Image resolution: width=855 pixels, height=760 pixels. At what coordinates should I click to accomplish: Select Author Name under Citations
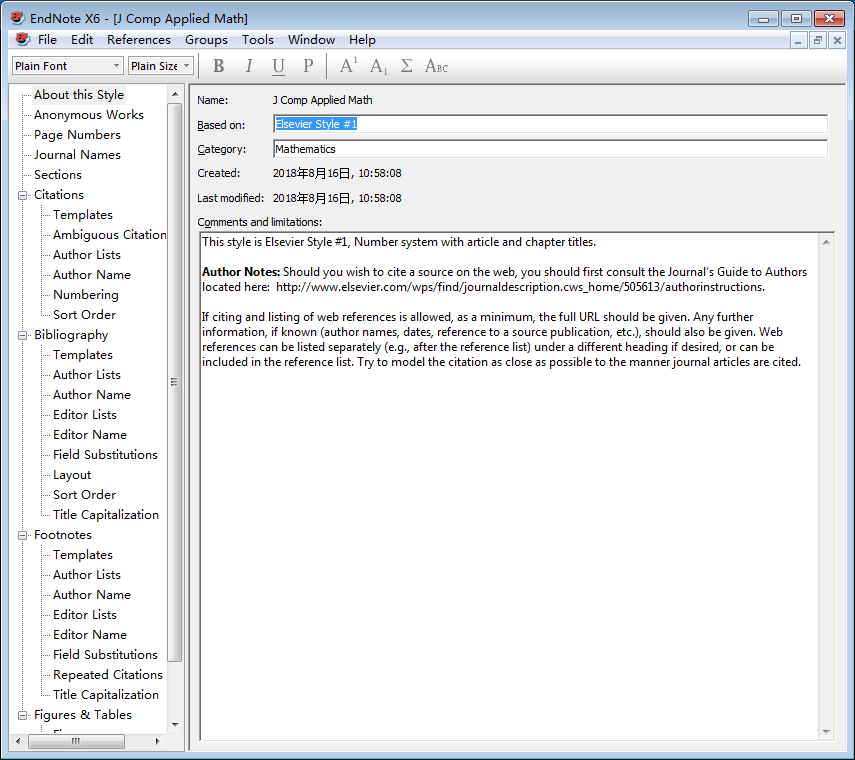pyautogui.click(x=92, y=275)
